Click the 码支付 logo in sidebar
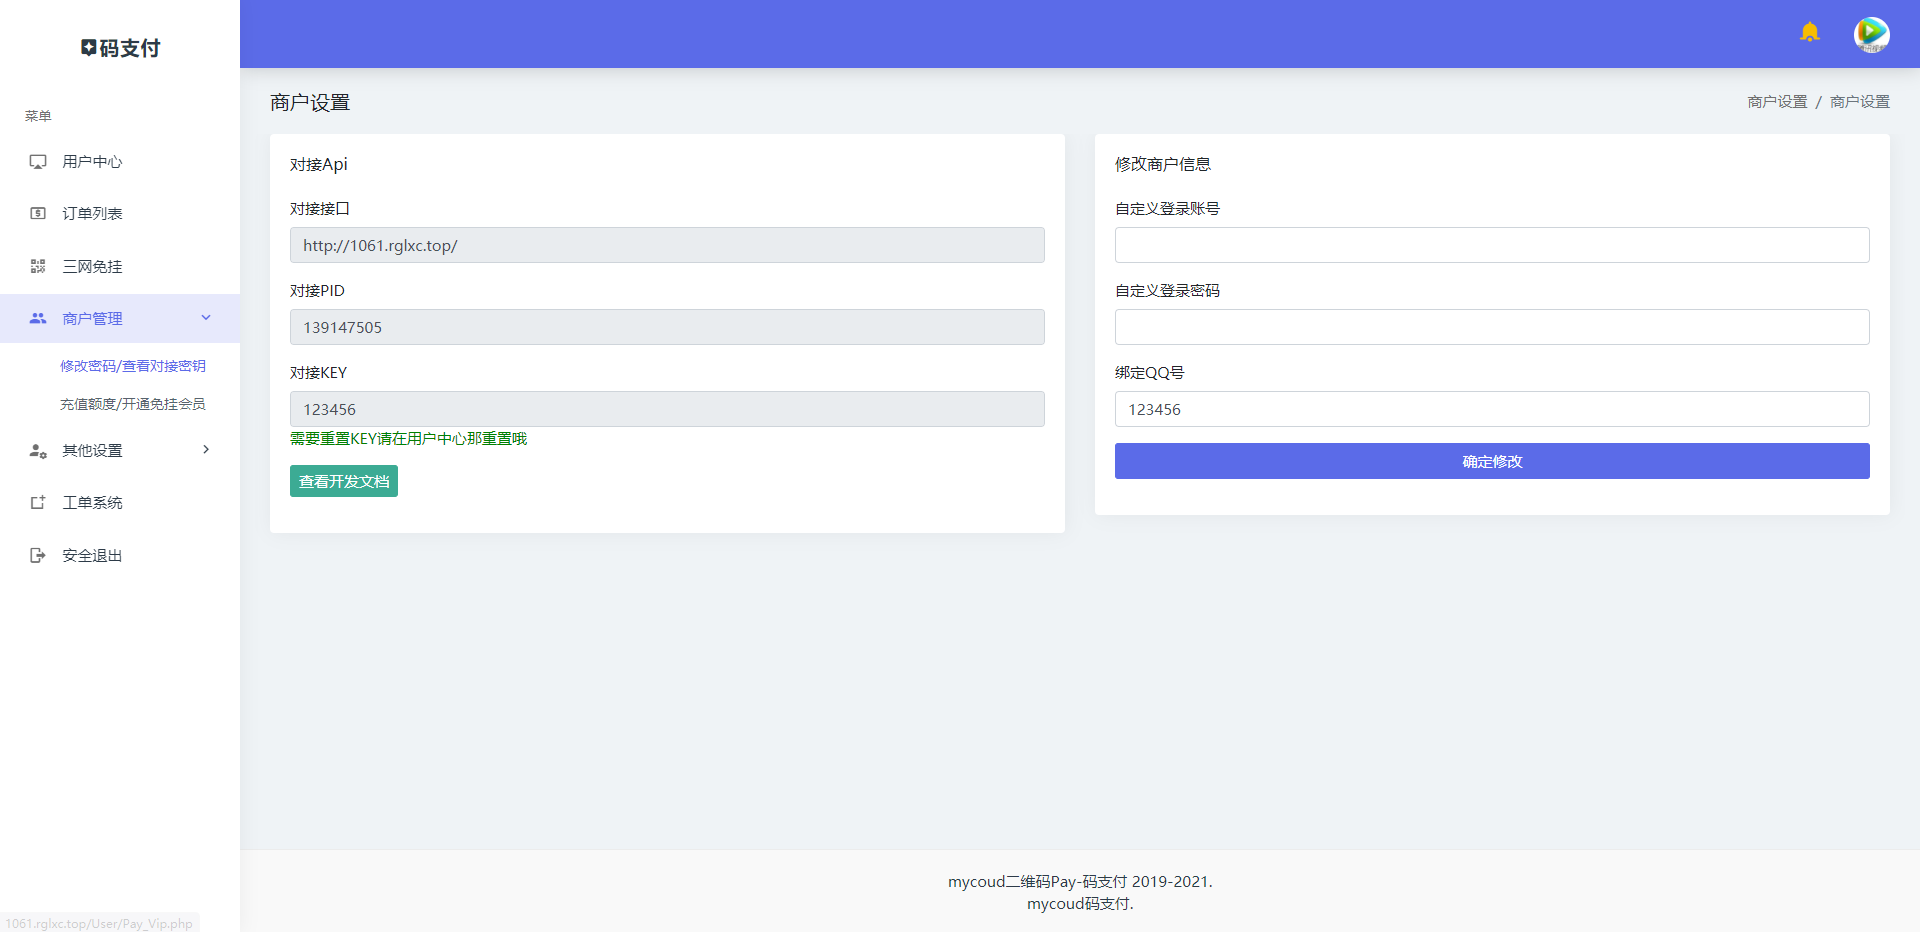 [120, 48]
